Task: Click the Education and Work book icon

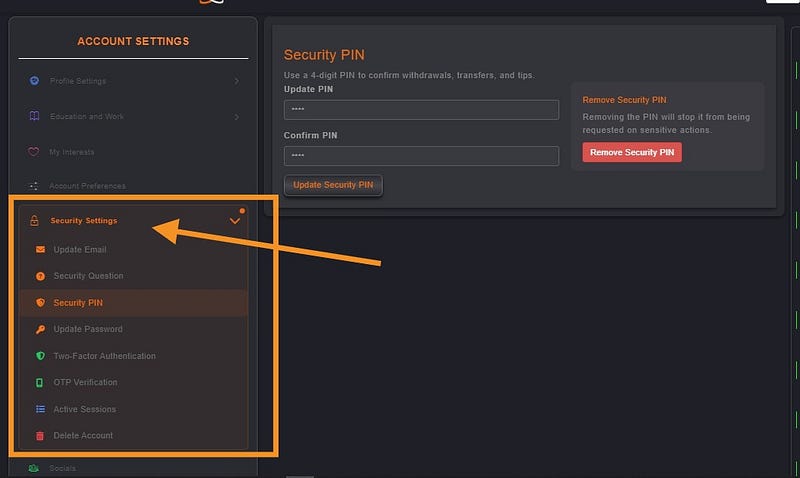Action: coord(34,116)
